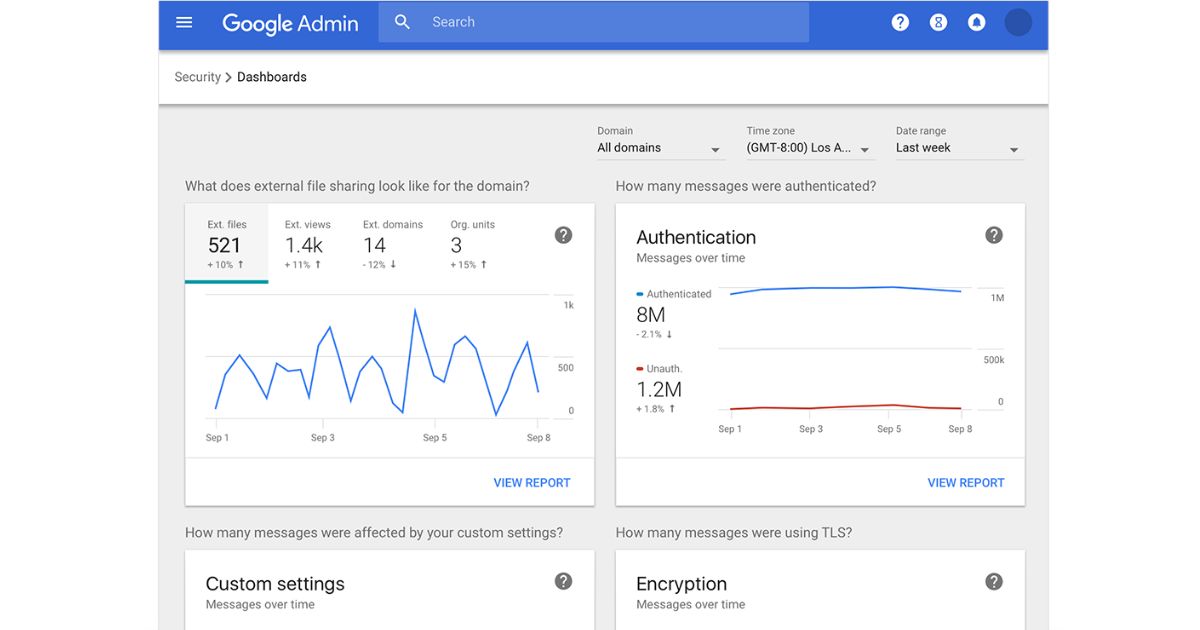
Task: Click the Security breadcrumb link
Action: tap(197, 77)
